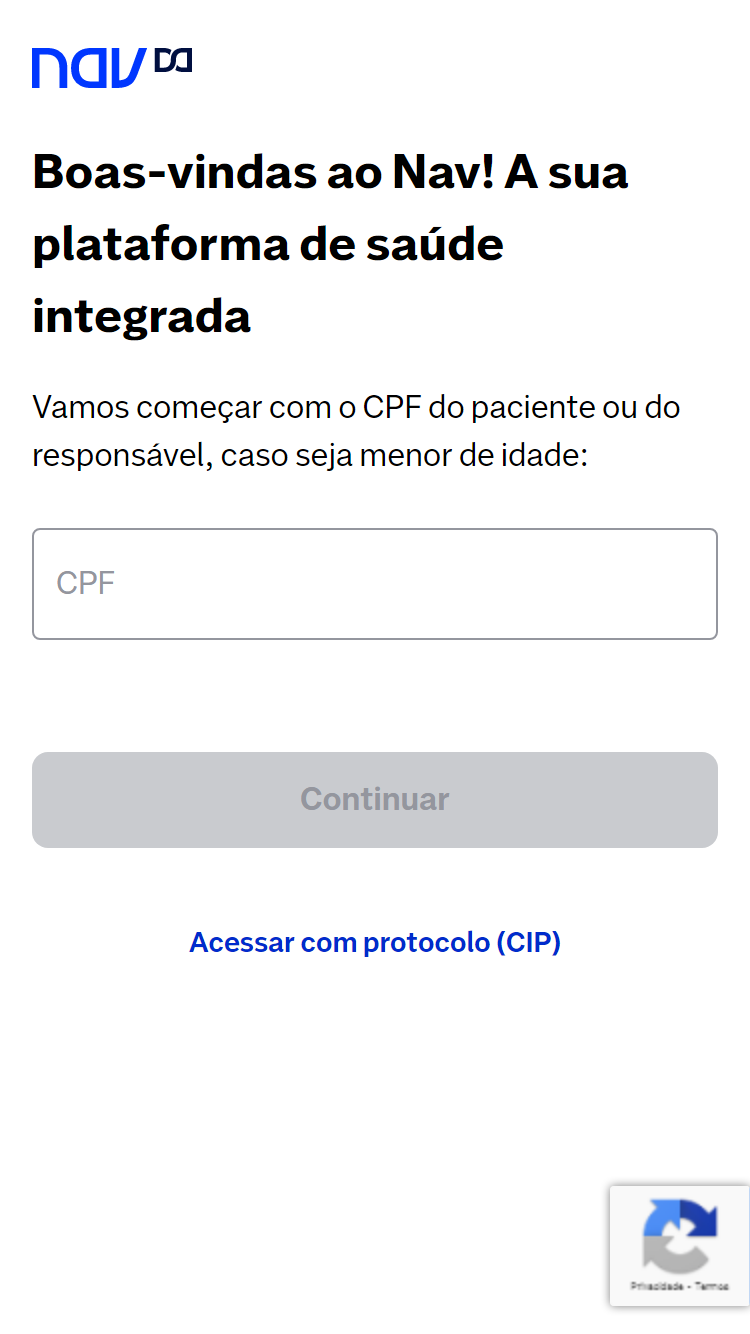The image size is (750, 1334).
Task: Click the grayed-out Continuar label
Action: (375, 799)
